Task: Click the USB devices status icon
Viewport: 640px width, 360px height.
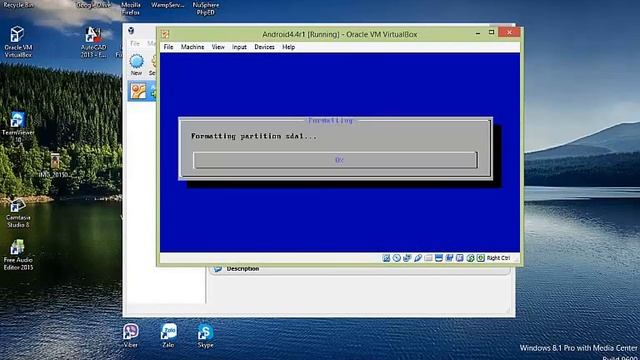Action: pos(418,258)
